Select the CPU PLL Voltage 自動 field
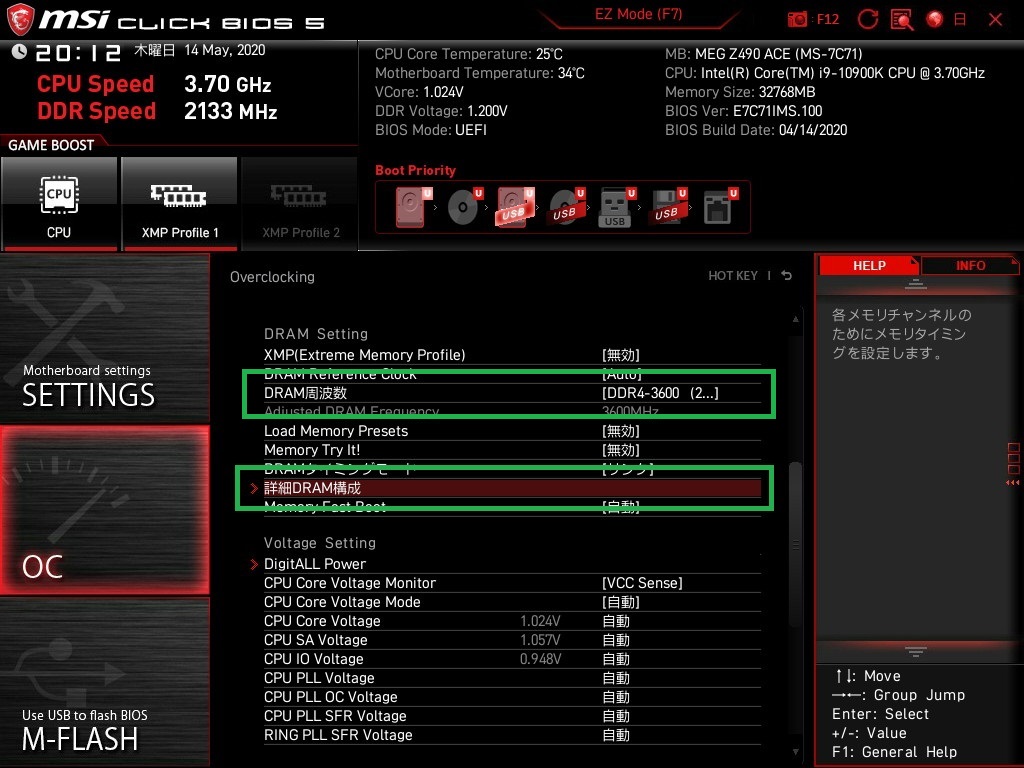 [x=616, y=678]
